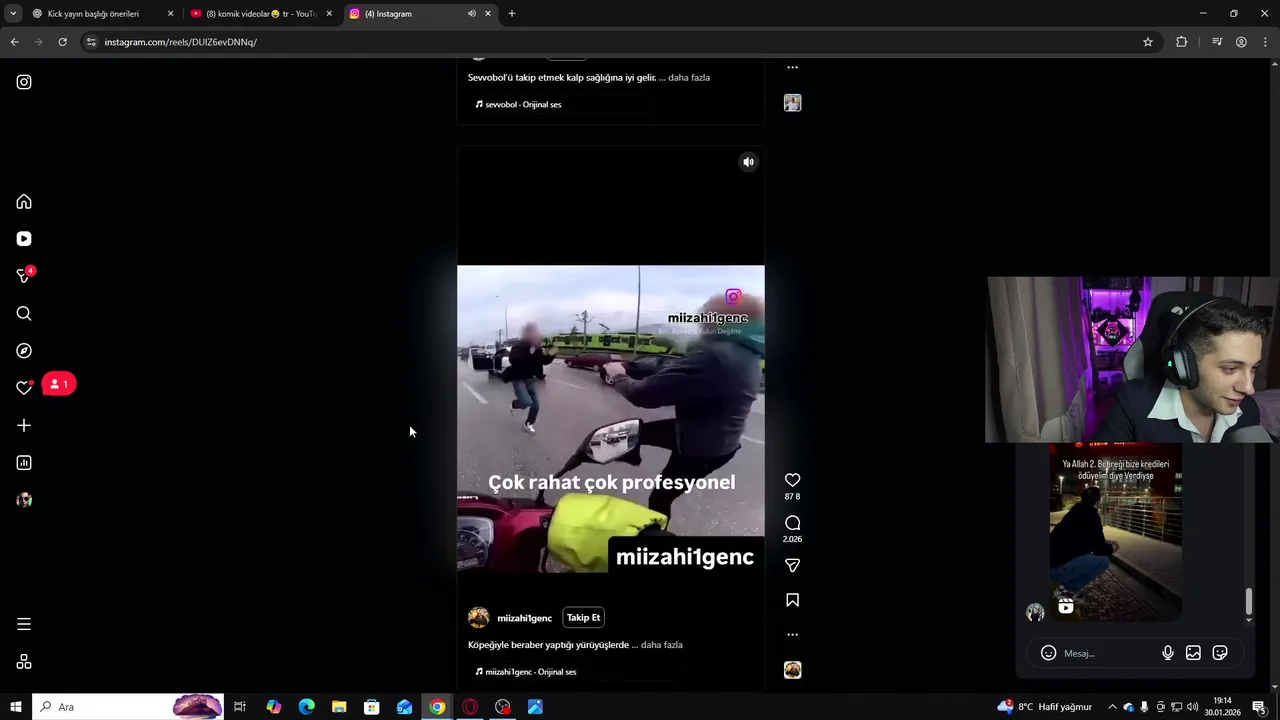Open the shared reel in the chat
Screen dimensions: 1280x720
coord(1115,532)
